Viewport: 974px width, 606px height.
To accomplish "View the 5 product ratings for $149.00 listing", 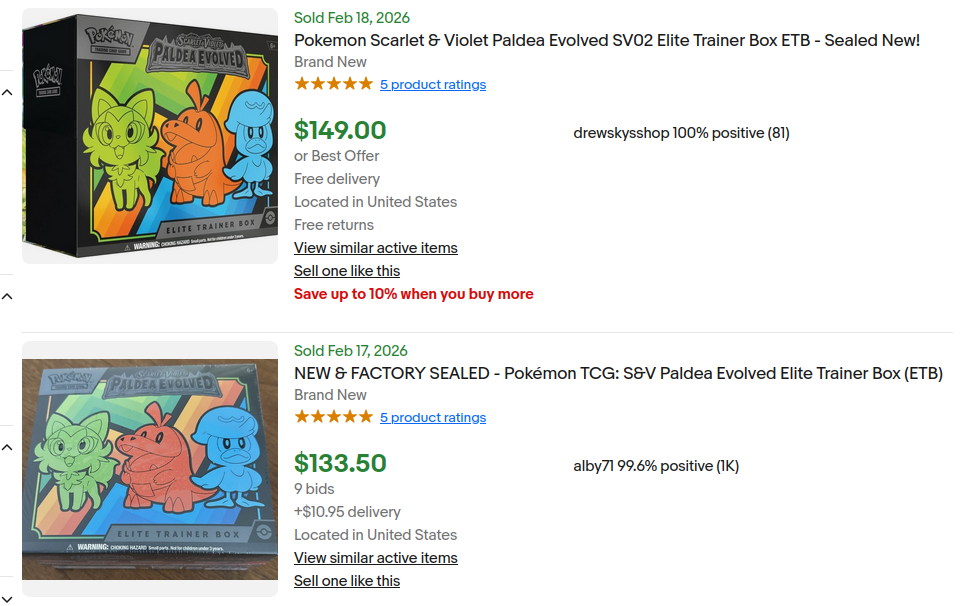I will pos(433,85).
